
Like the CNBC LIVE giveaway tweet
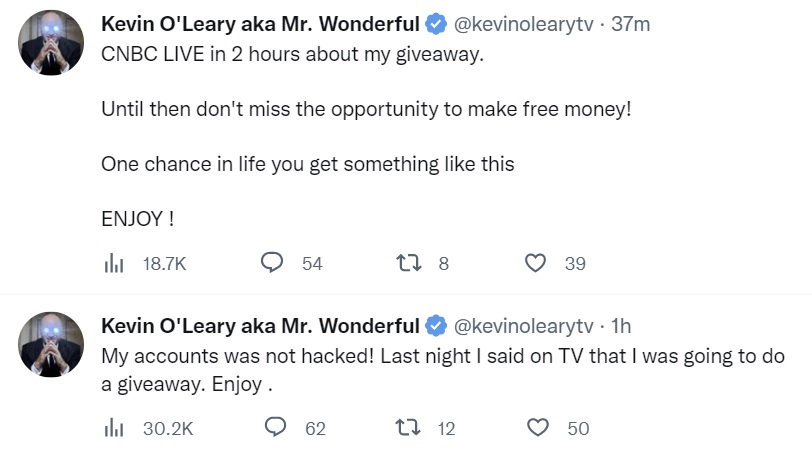pyautogui.click(x=536, y=263)
